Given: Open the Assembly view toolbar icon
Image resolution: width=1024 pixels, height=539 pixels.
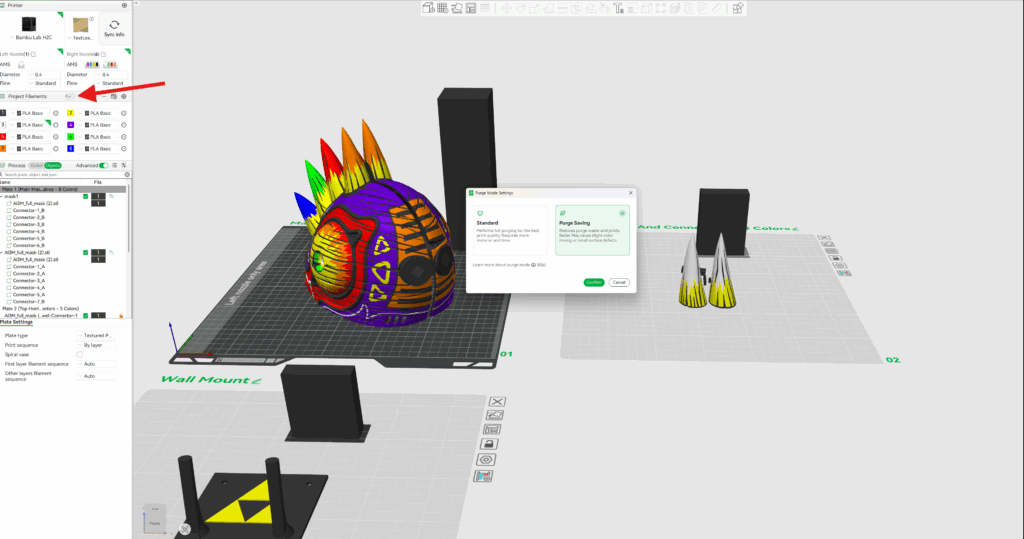Looking at the screenshot, I should pos(738,8).
